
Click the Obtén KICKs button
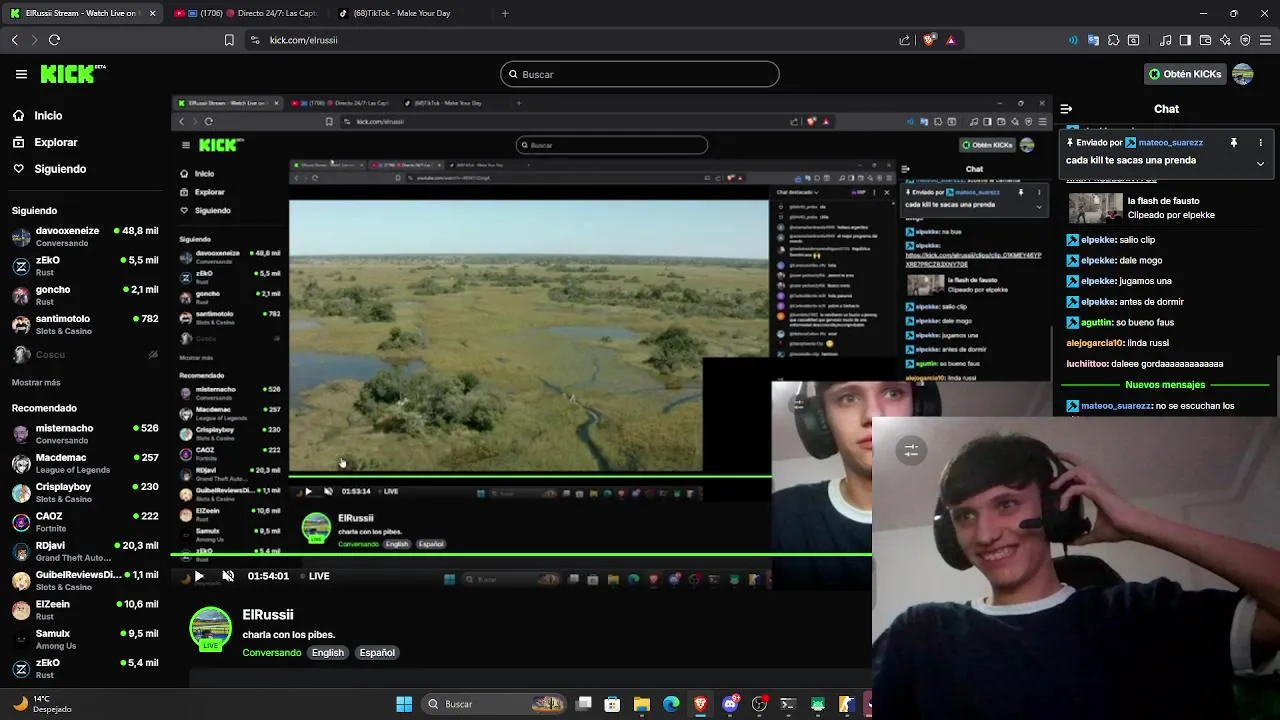[x=1185, y=74]
